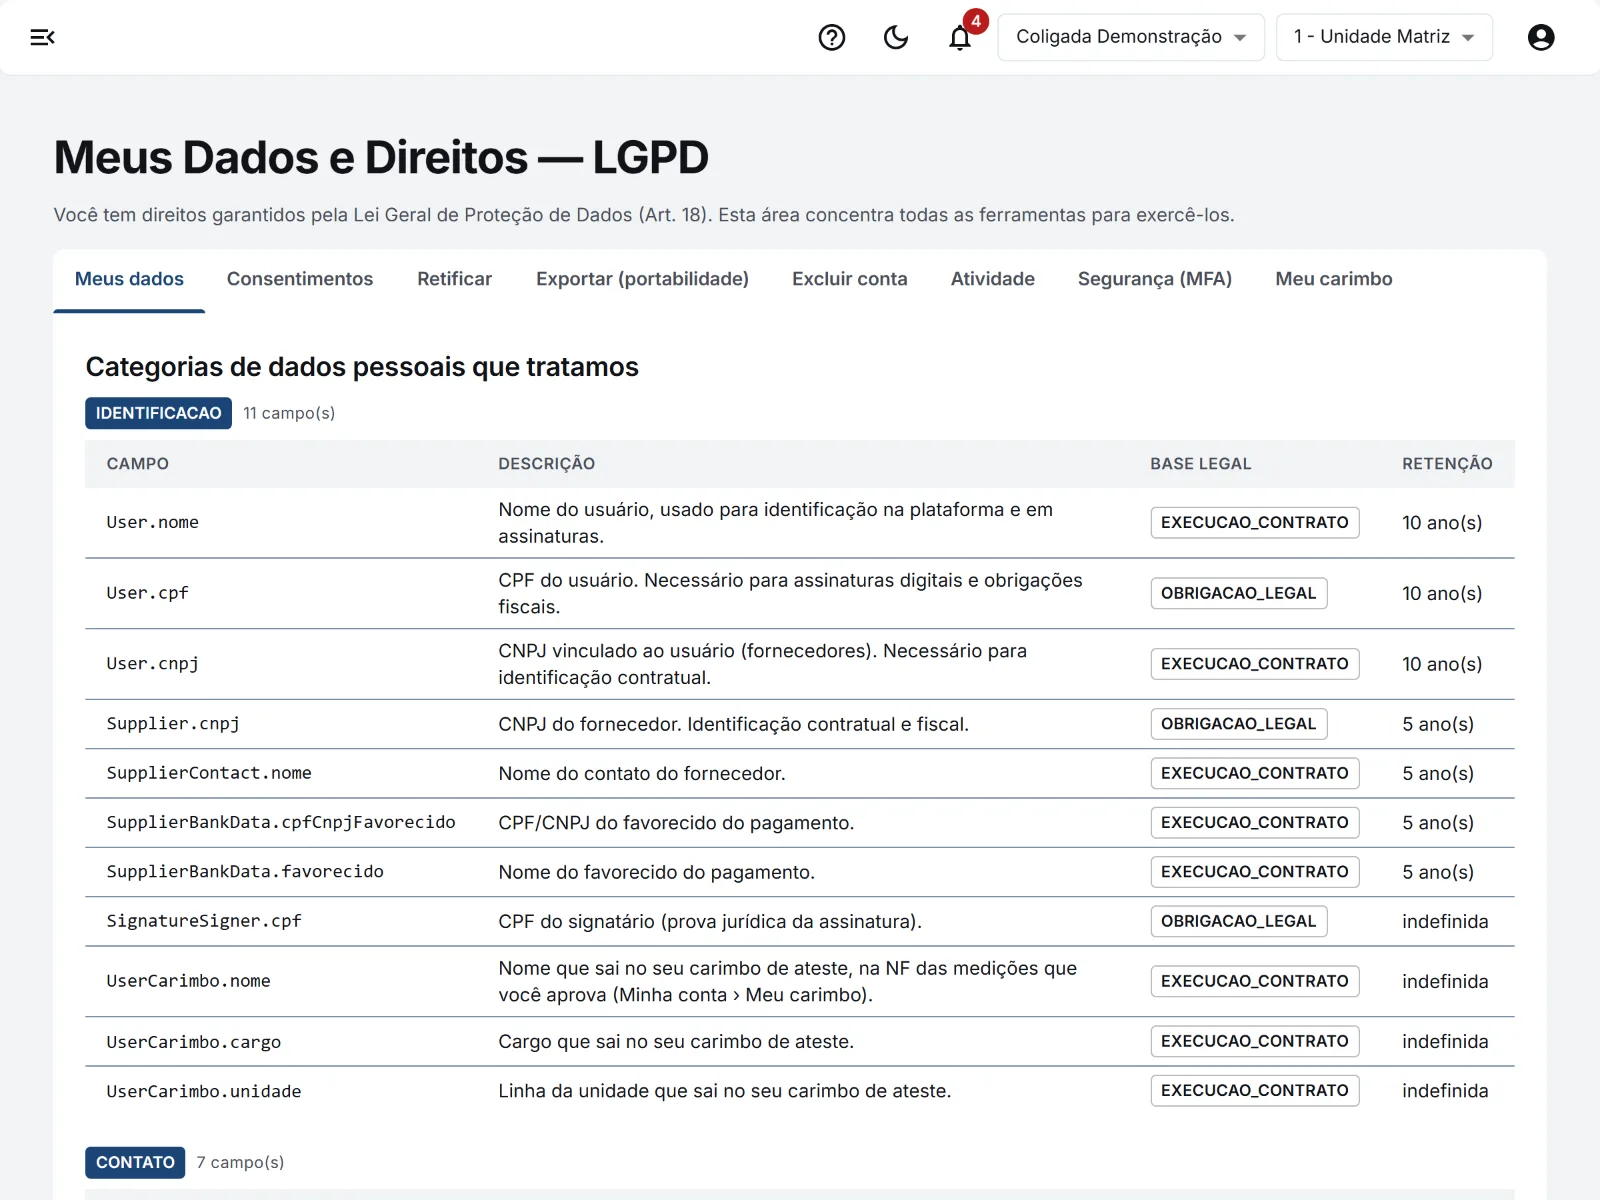
Task: Open Segurança (MFA) tab
Action: coord(1155,279)
